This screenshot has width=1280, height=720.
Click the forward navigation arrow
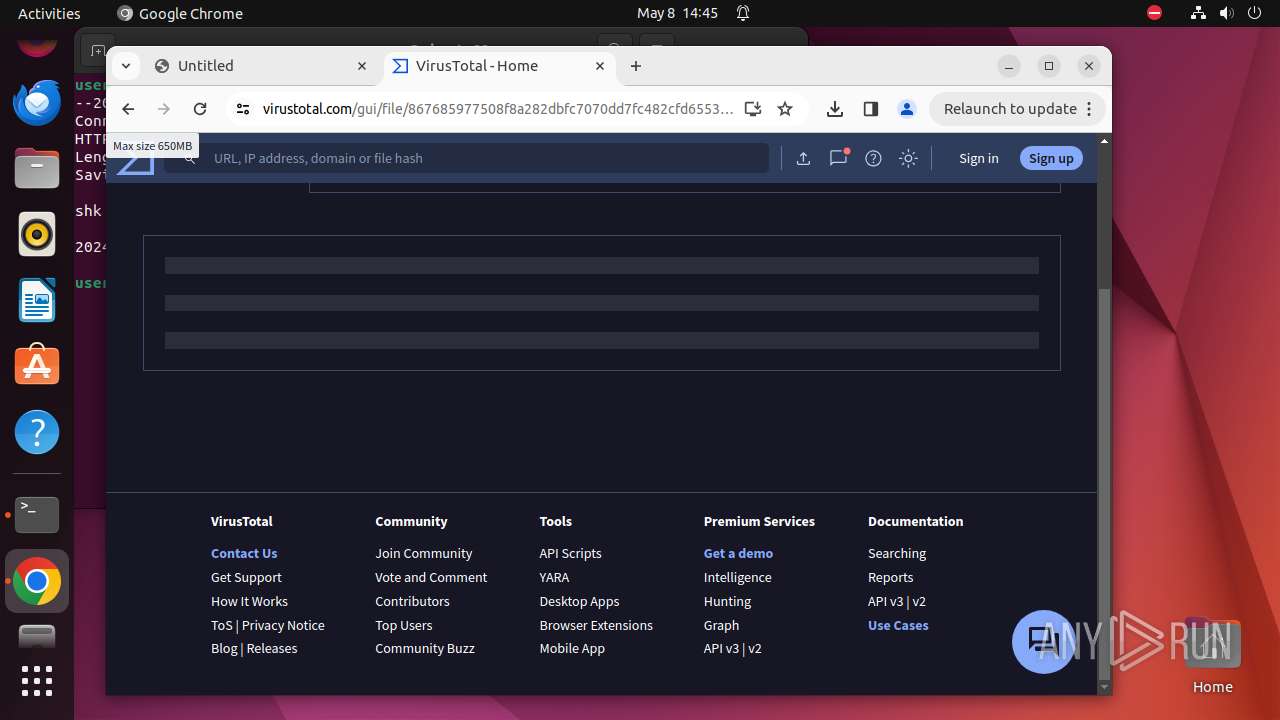[x=164, y=109]
